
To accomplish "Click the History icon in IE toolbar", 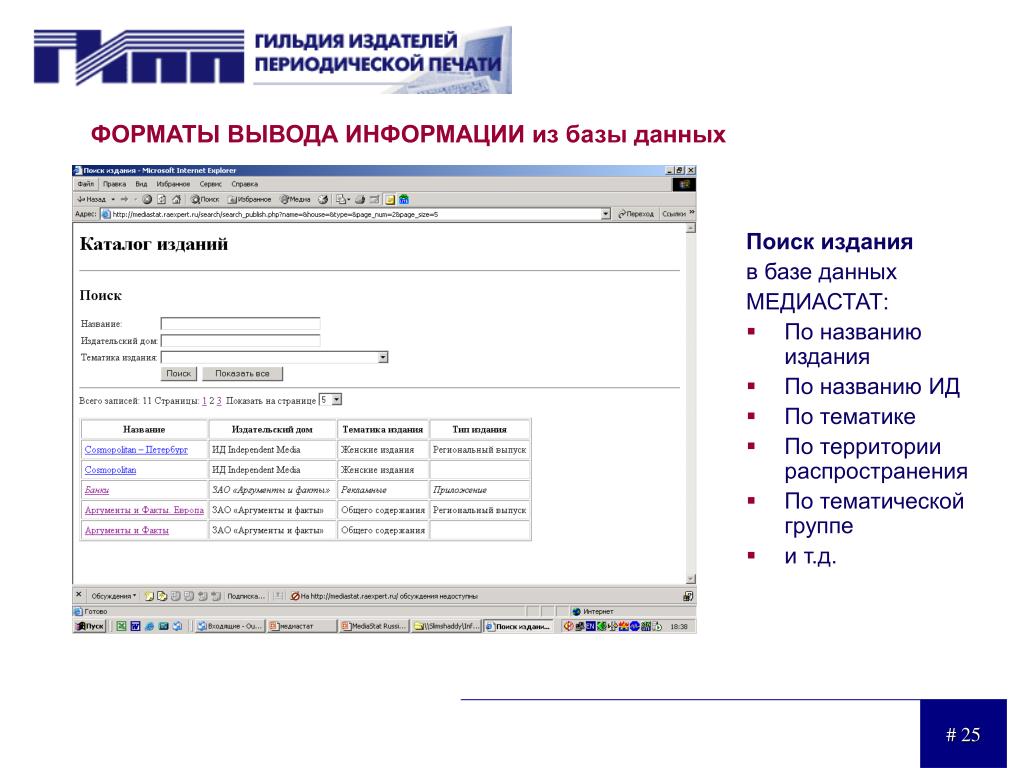I will tap(323, 199).
